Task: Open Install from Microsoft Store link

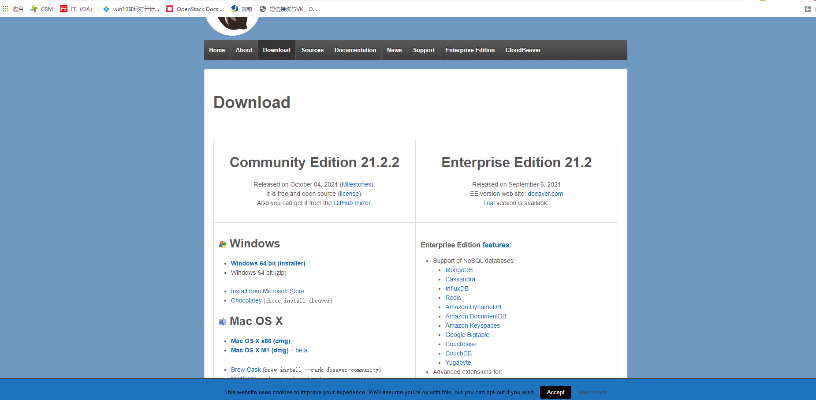Action: point(267,290)
